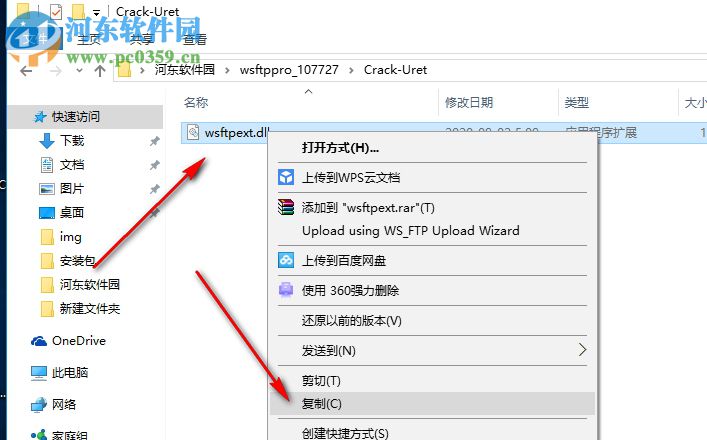Choose 打开方式(H)... from context menu
This screenshot has height=440, width=707.
(x=433, y=148)
